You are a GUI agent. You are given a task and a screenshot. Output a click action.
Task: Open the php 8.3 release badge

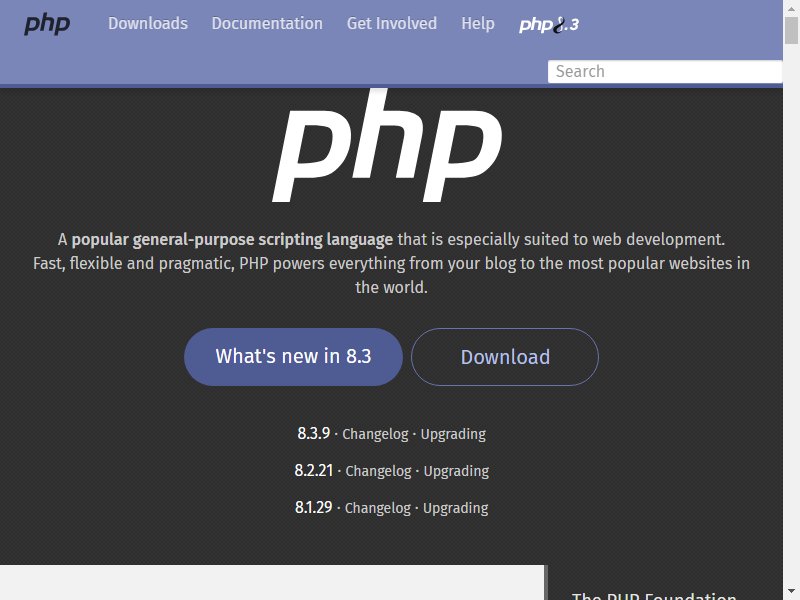click(x=549, y=24)
